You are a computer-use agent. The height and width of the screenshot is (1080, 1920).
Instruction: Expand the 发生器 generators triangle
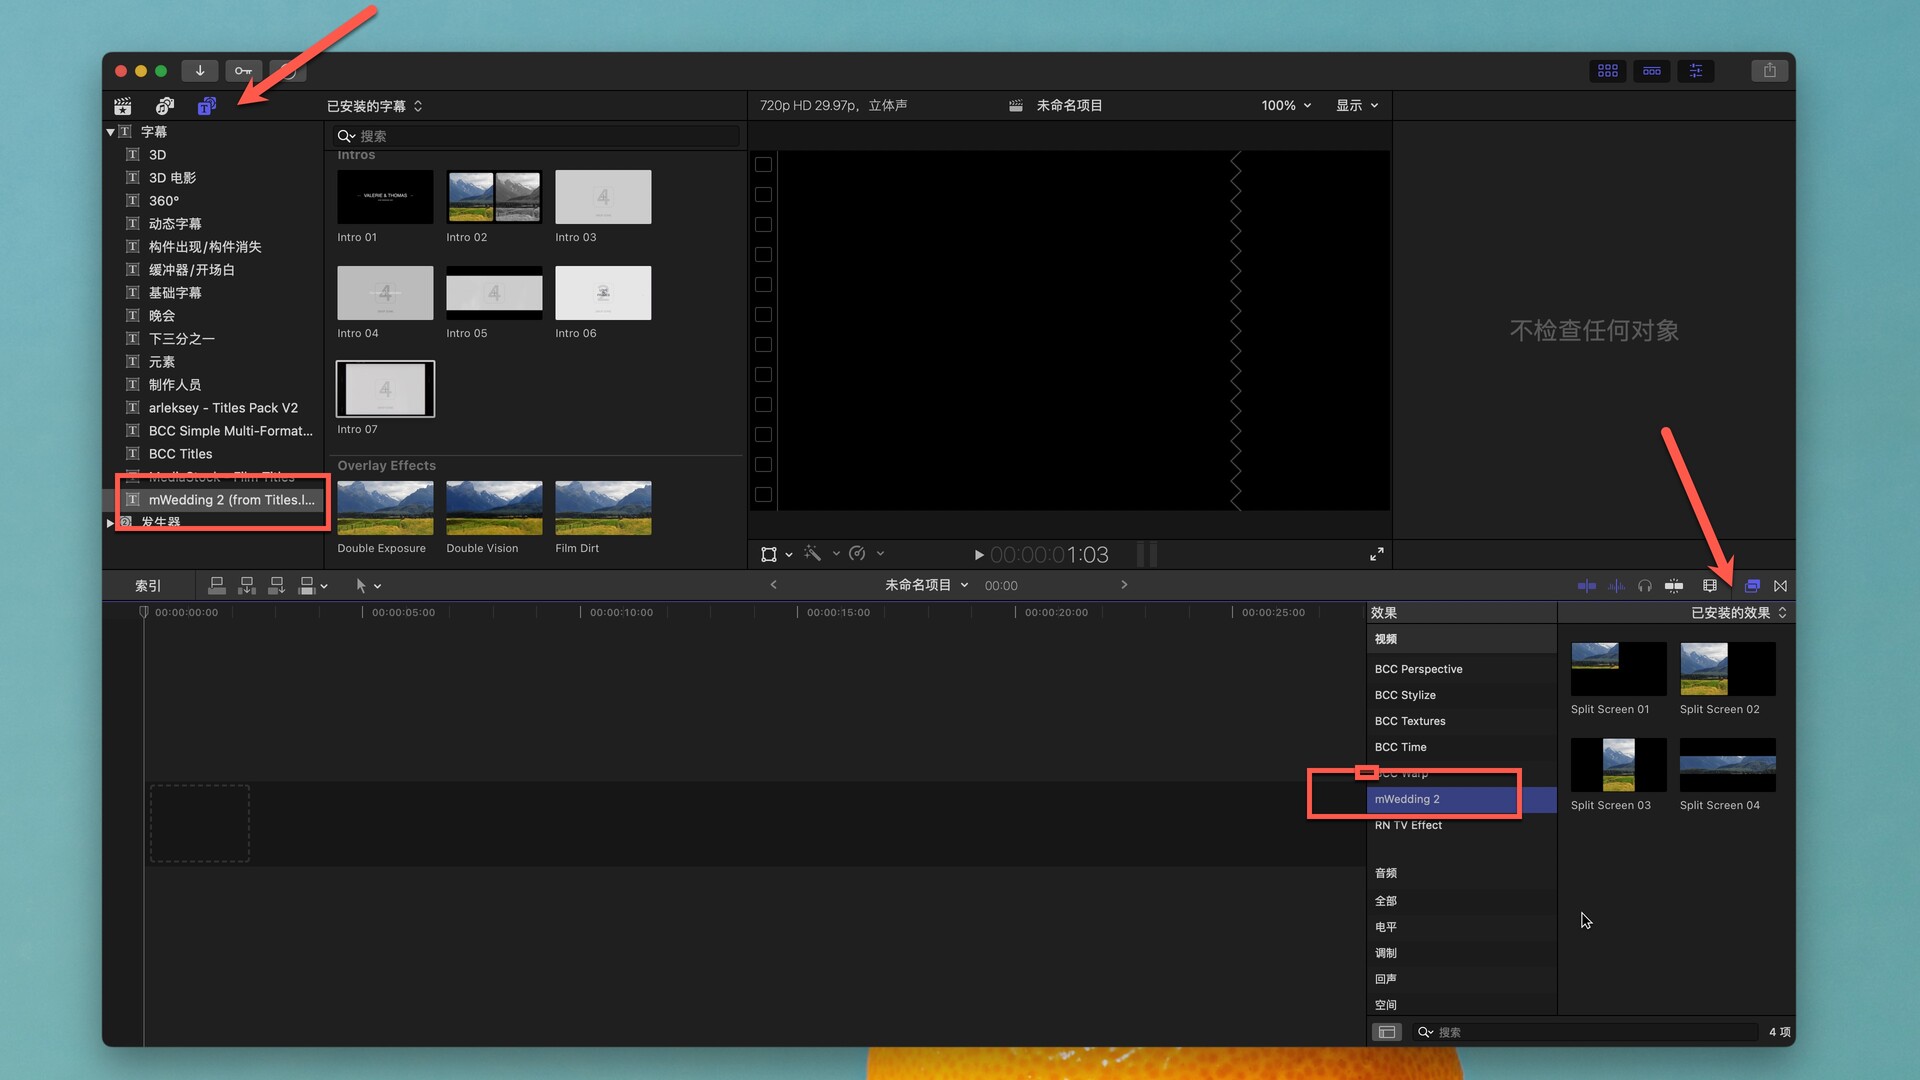[110, 523]
